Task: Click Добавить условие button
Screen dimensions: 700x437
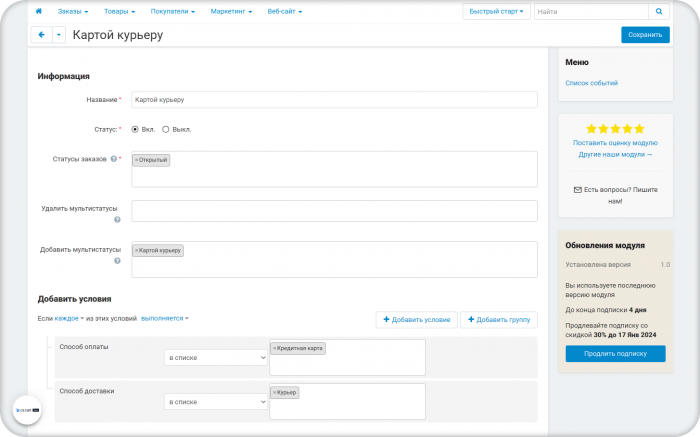Action: tap(417, 320)
